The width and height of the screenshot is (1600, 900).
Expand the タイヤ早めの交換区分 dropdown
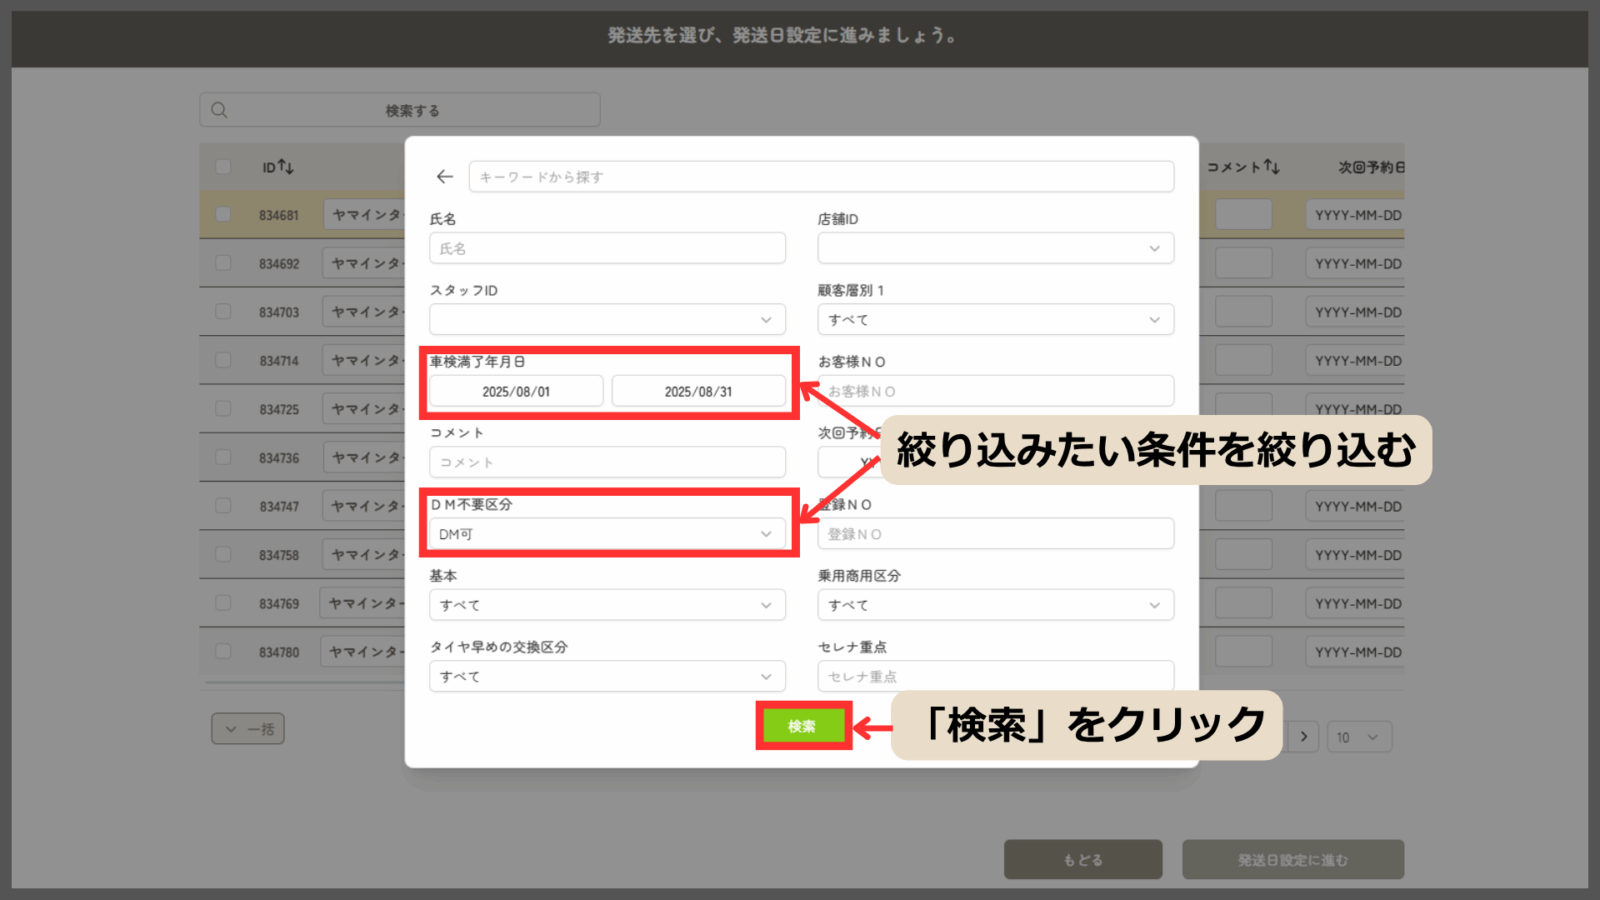pos(607,676)
